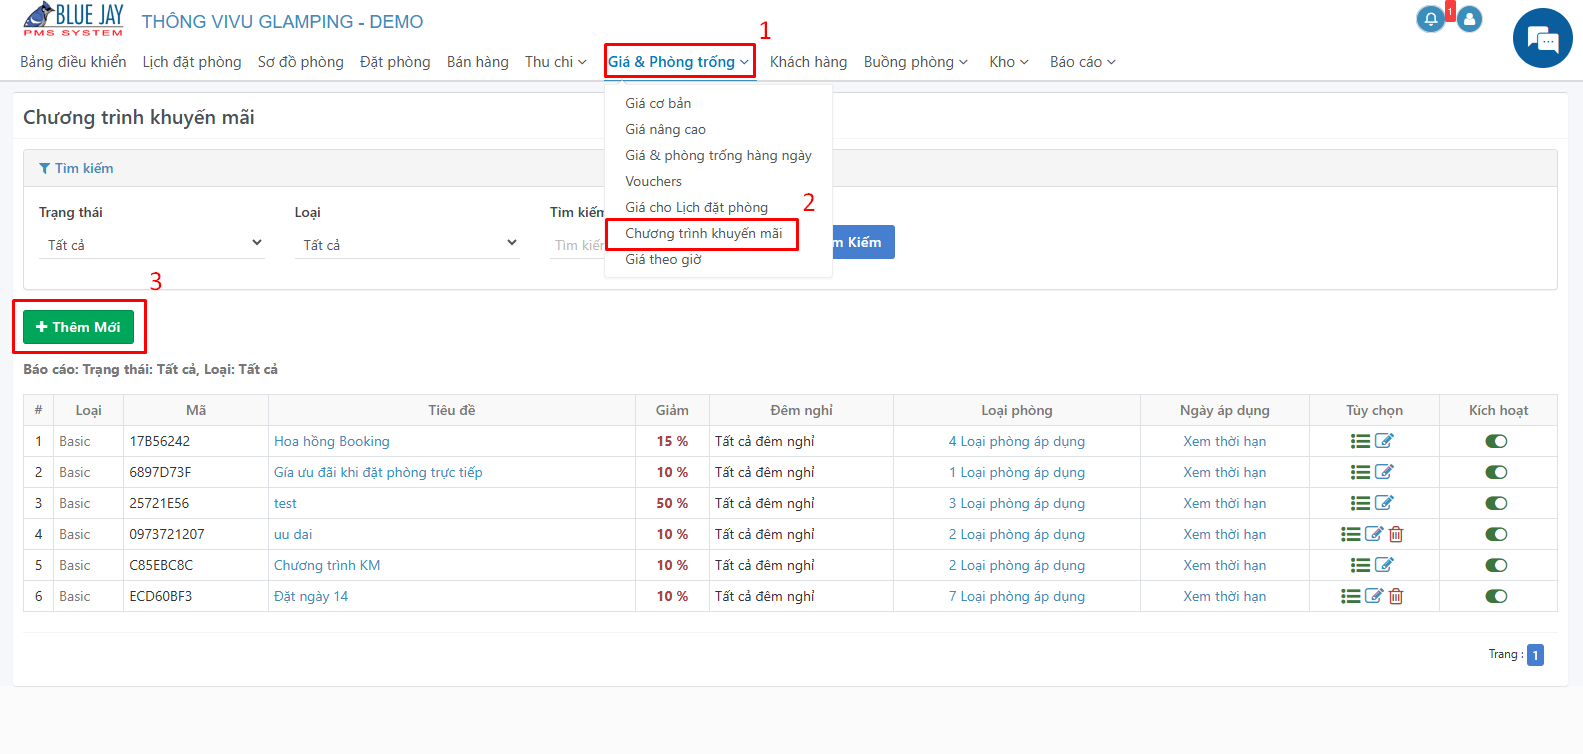The width and height of the screenshot is (1583, 754).
Task: Open the Hoa hồng Booking title link
Action: click(x=332, y=441)
